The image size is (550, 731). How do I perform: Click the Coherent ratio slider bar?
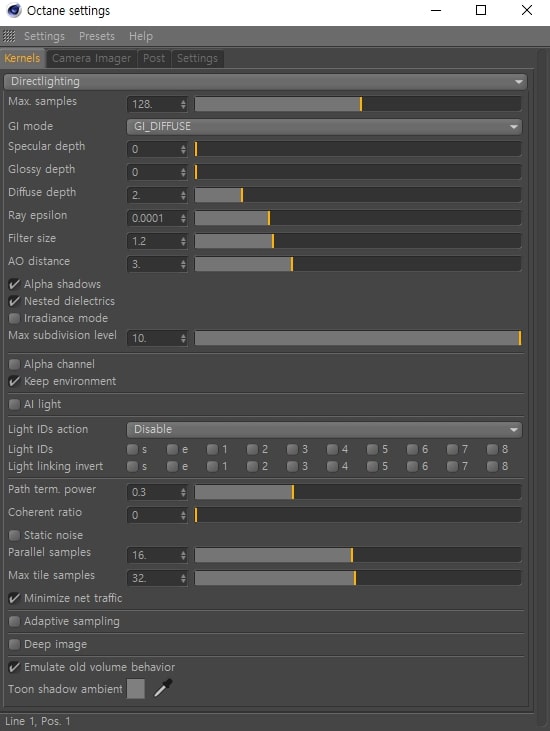pos(358,515)
